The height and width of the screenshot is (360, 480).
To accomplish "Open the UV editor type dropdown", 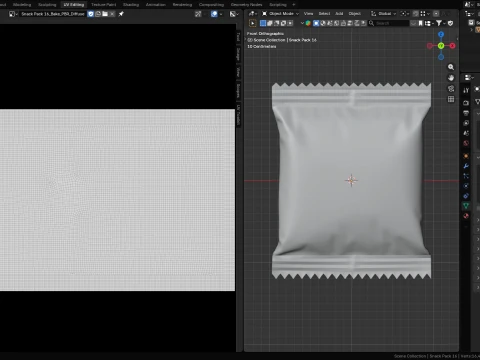I will 13,14.
